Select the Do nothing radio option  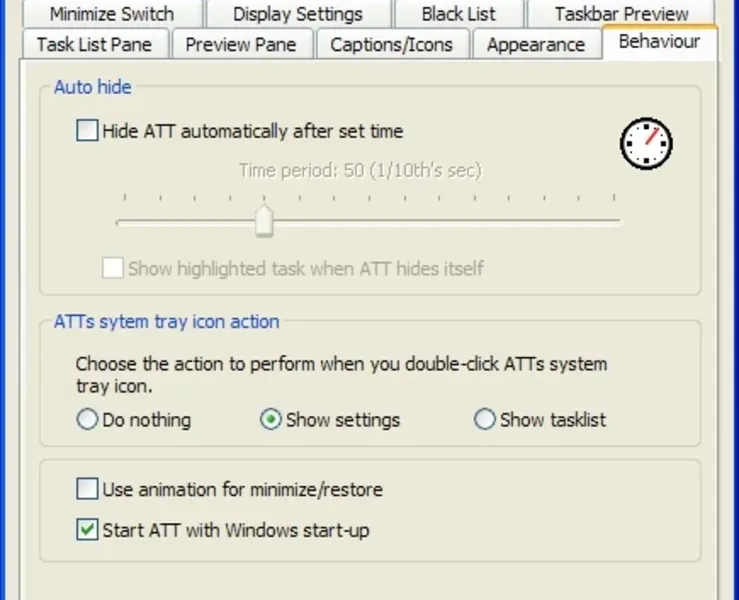88,420
